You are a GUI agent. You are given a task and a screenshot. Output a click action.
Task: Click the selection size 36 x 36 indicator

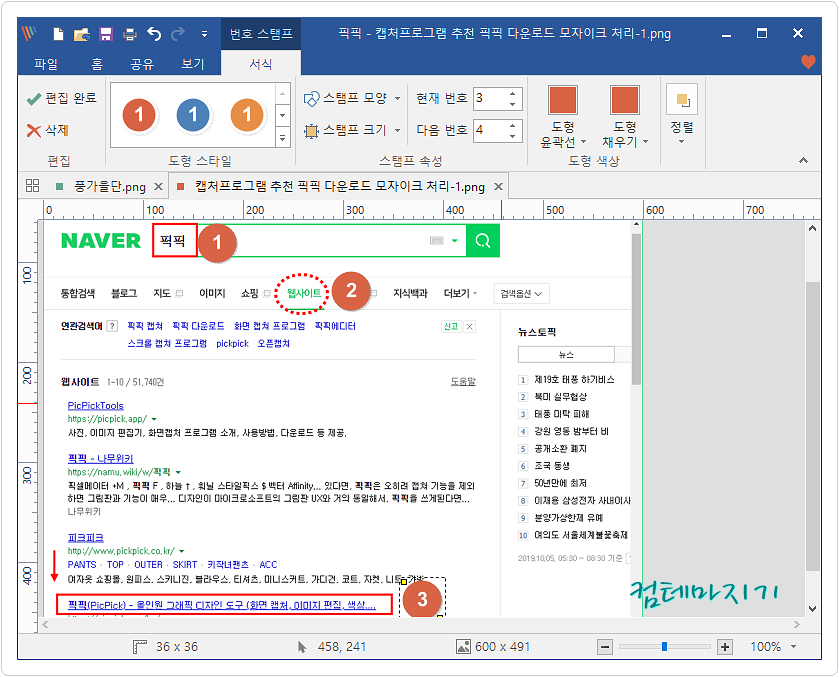click(x=165, y=647)
